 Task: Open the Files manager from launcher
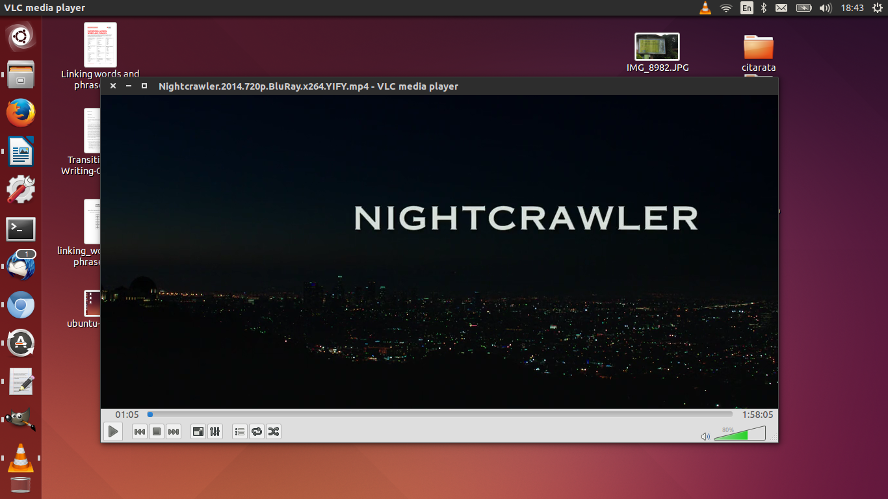(20, 75)
